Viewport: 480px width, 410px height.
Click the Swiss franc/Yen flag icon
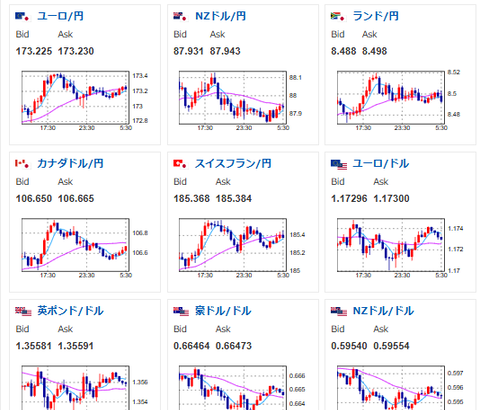point(180,164)
